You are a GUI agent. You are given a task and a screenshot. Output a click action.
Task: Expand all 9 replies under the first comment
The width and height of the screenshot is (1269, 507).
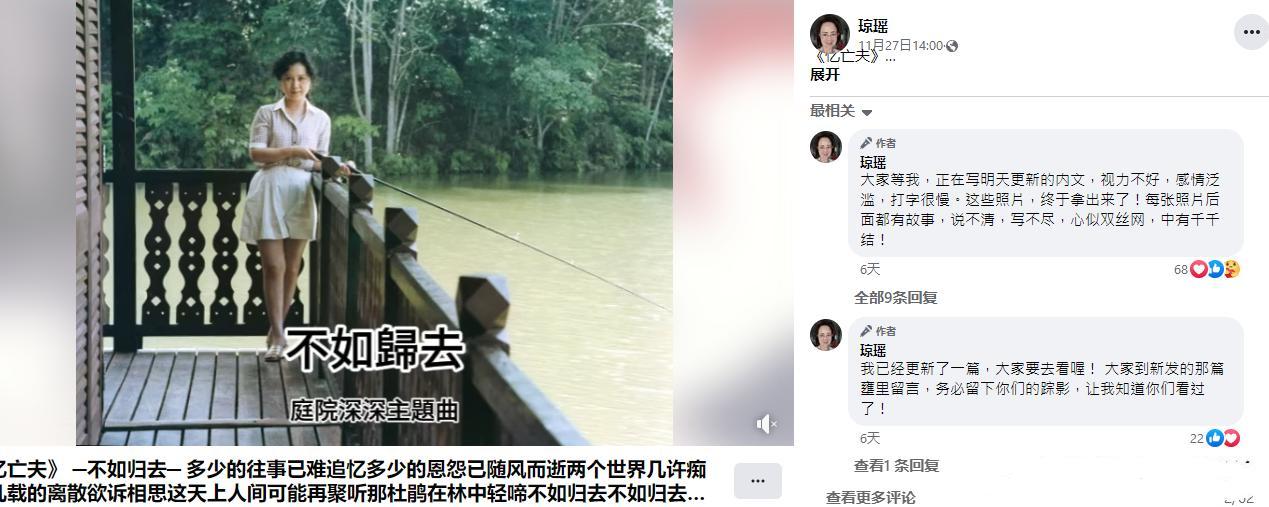895,297
